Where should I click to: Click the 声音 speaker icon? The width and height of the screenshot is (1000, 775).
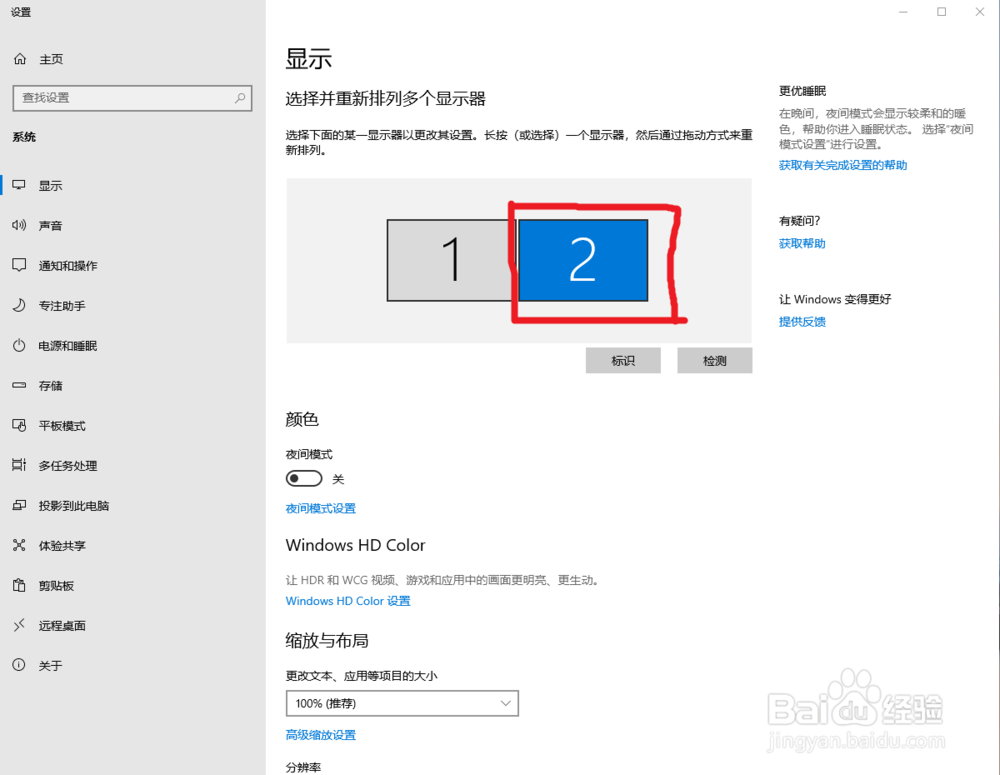(19, 225)
